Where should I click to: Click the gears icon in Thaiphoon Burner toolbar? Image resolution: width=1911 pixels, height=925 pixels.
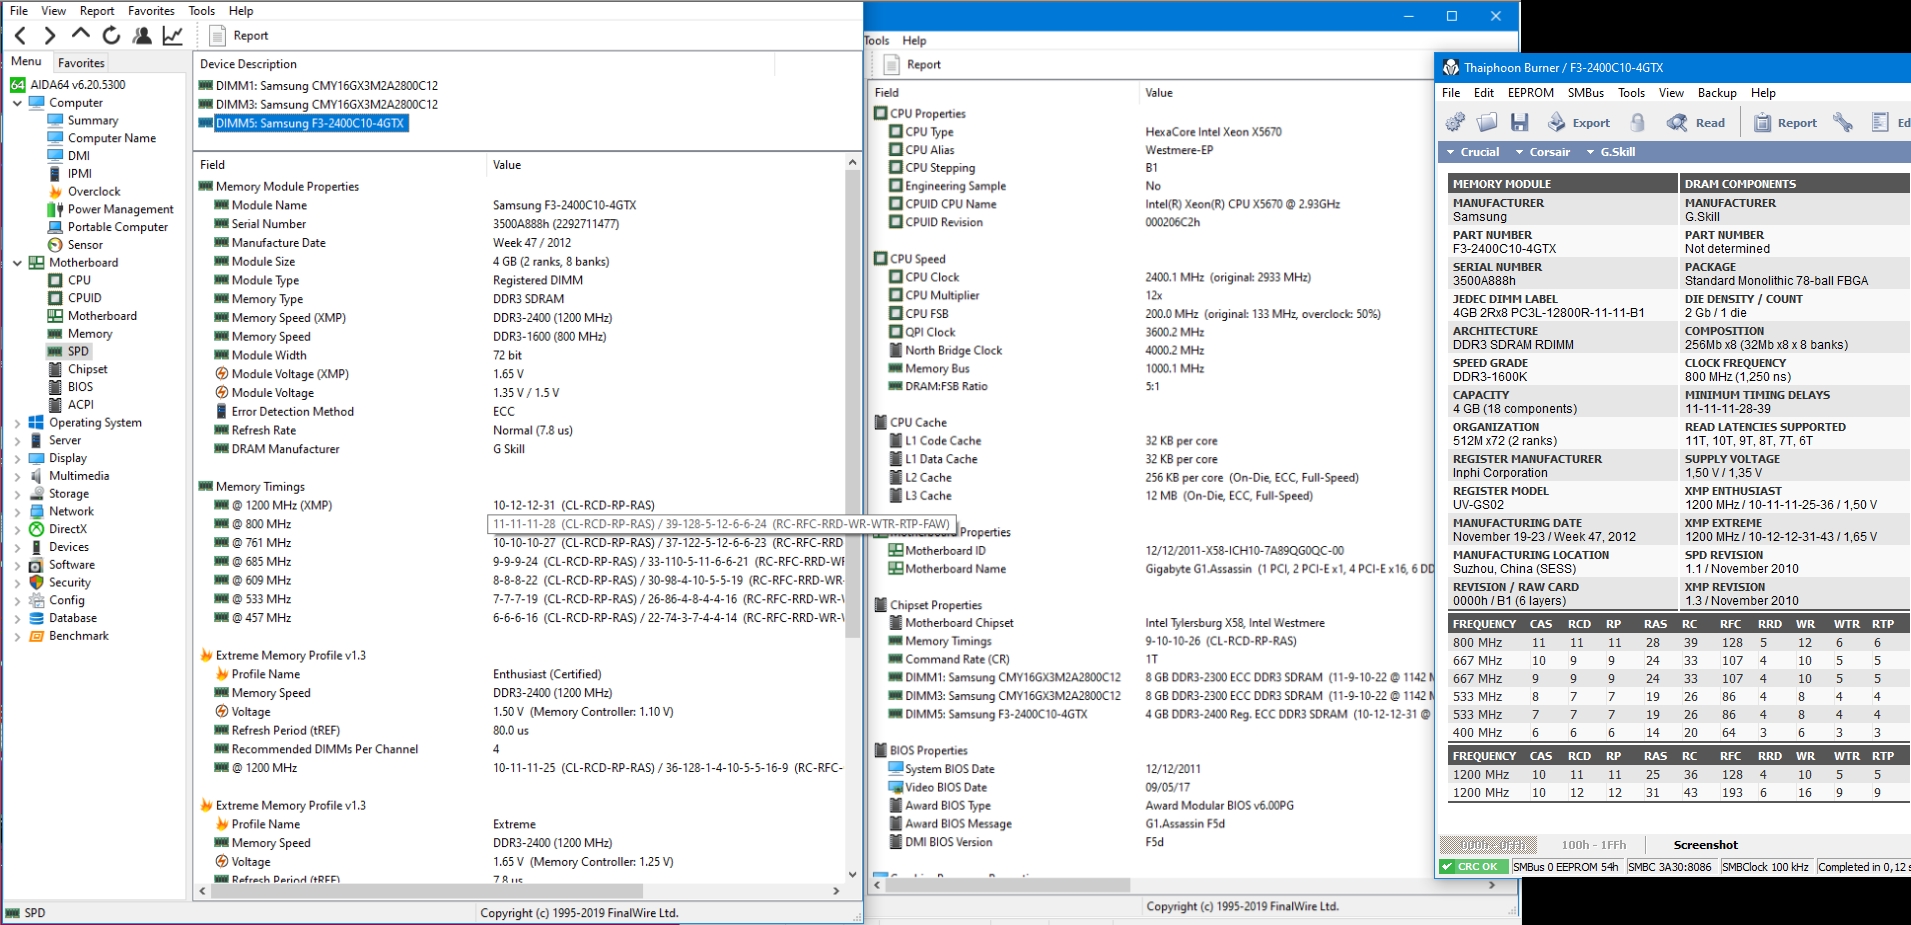[x=1456, y=122]
